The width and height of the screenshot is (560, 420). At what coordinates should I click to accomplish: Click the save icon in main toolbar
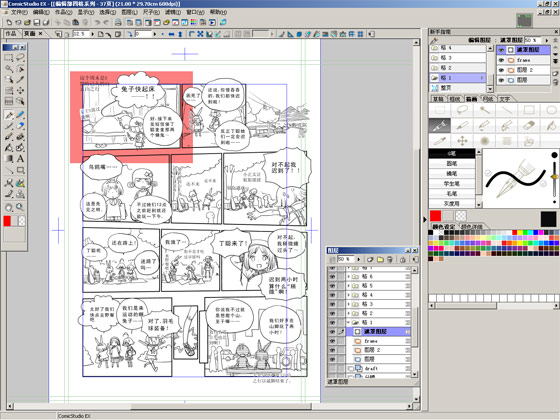pos(36,22)
